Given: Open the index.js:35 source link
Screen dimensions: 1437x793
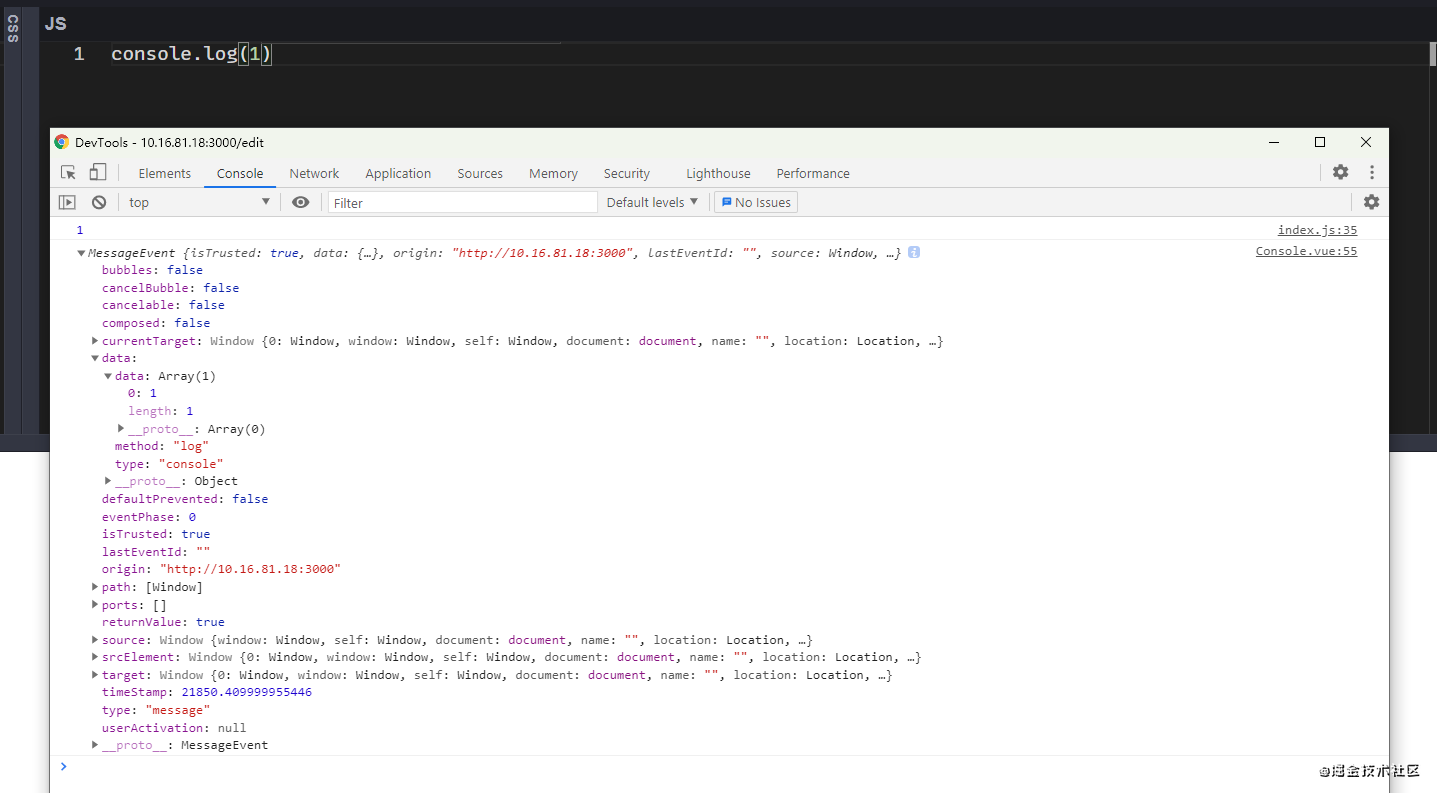Looking at the screenshot, I should [1317, 230].
